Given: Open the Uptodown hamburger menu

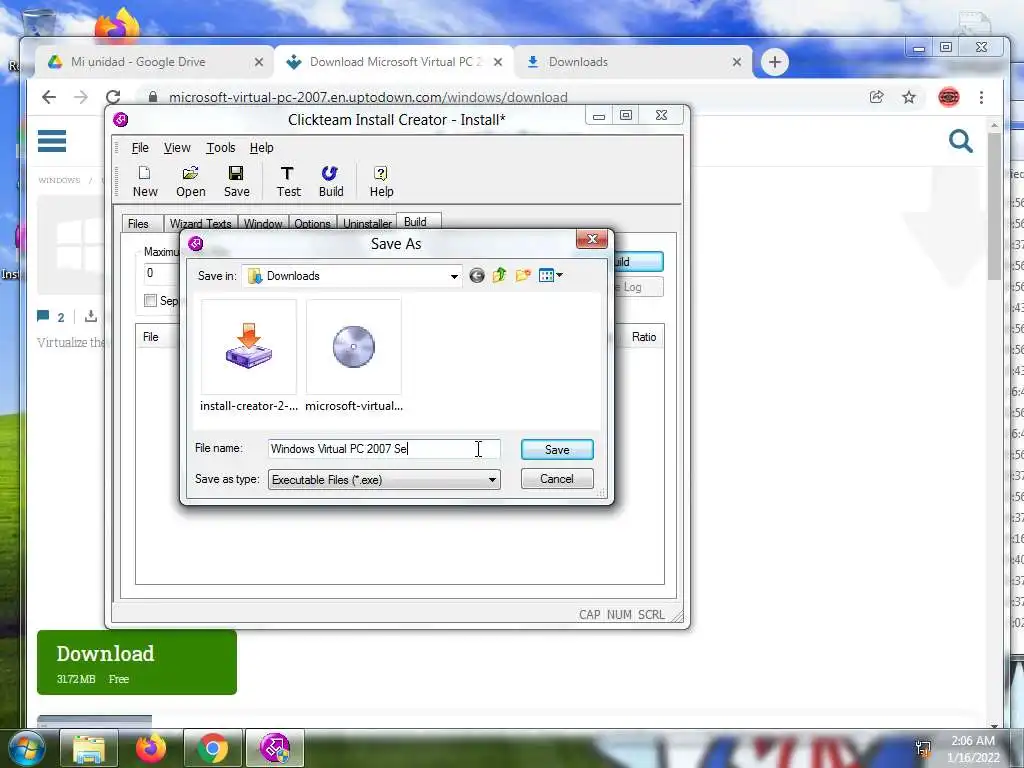Looking at the screenshot, I should click(x=52, y=140).
